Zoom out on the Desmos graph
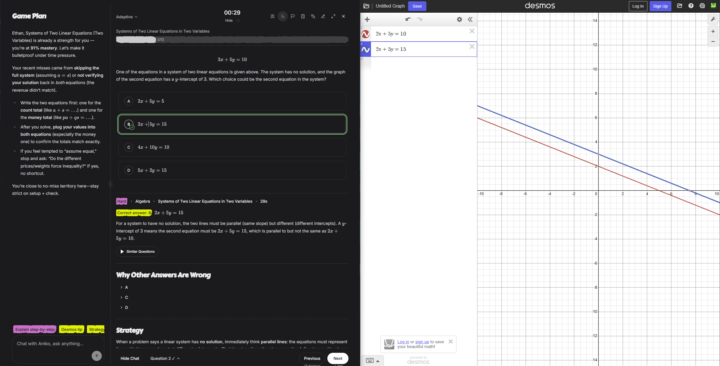720x366 pixels. (x=713, y=42)
